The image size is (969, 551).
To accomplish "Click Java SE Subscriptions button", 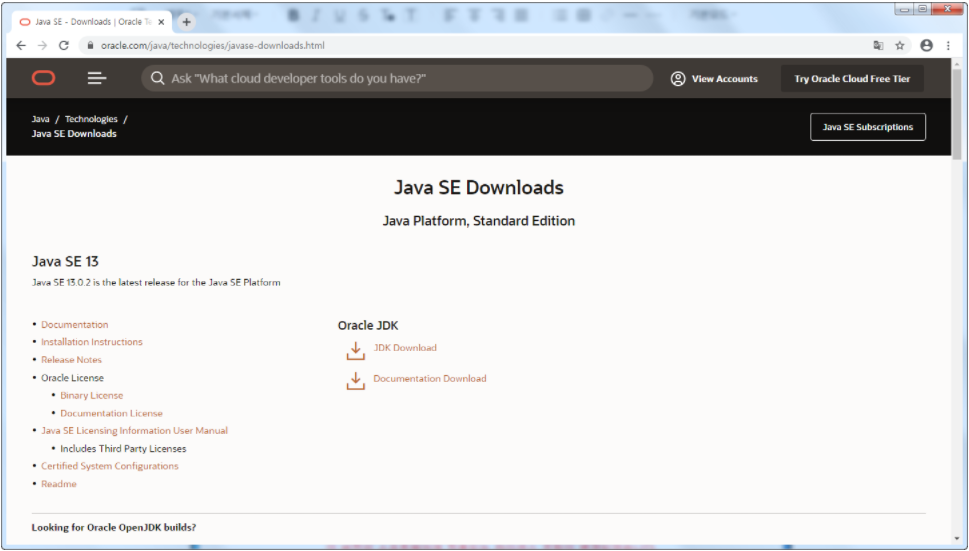I will click(868, 127).
